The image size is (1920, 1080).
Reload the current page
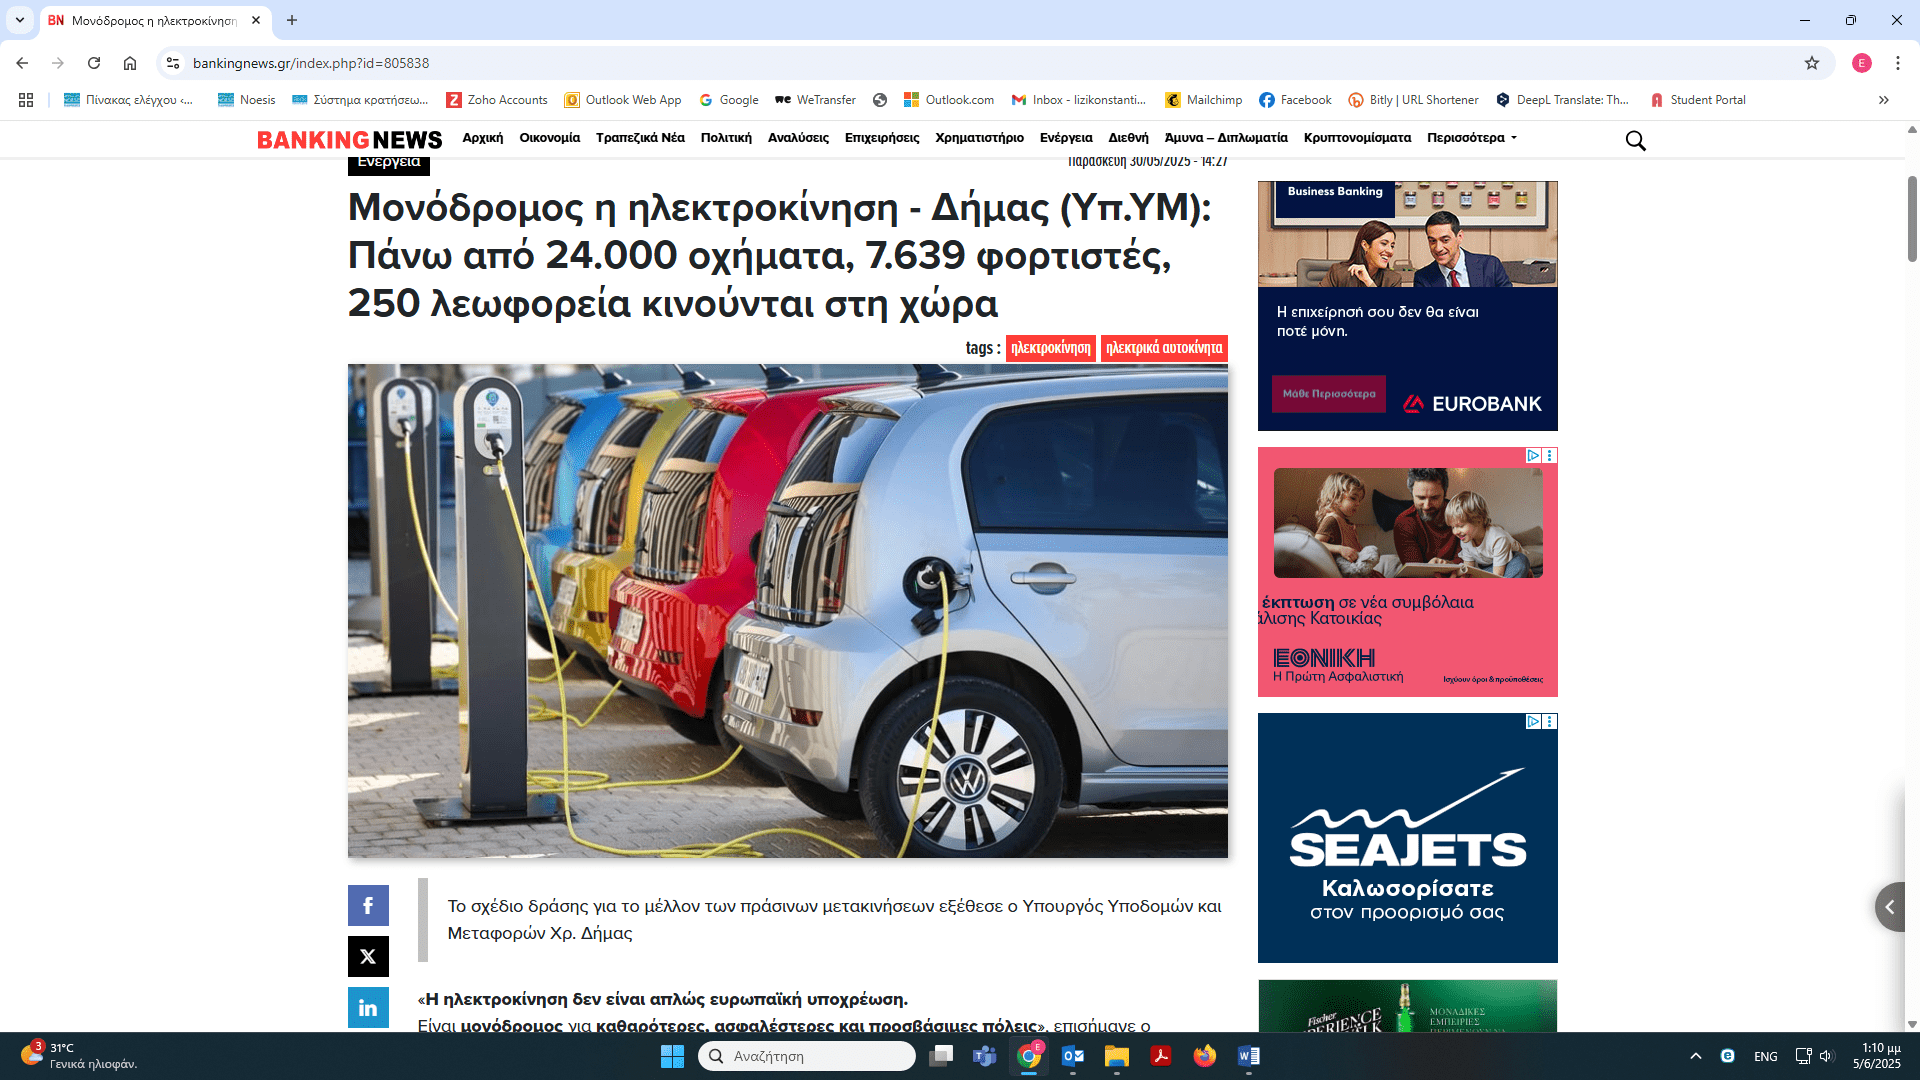coord(94,63)
